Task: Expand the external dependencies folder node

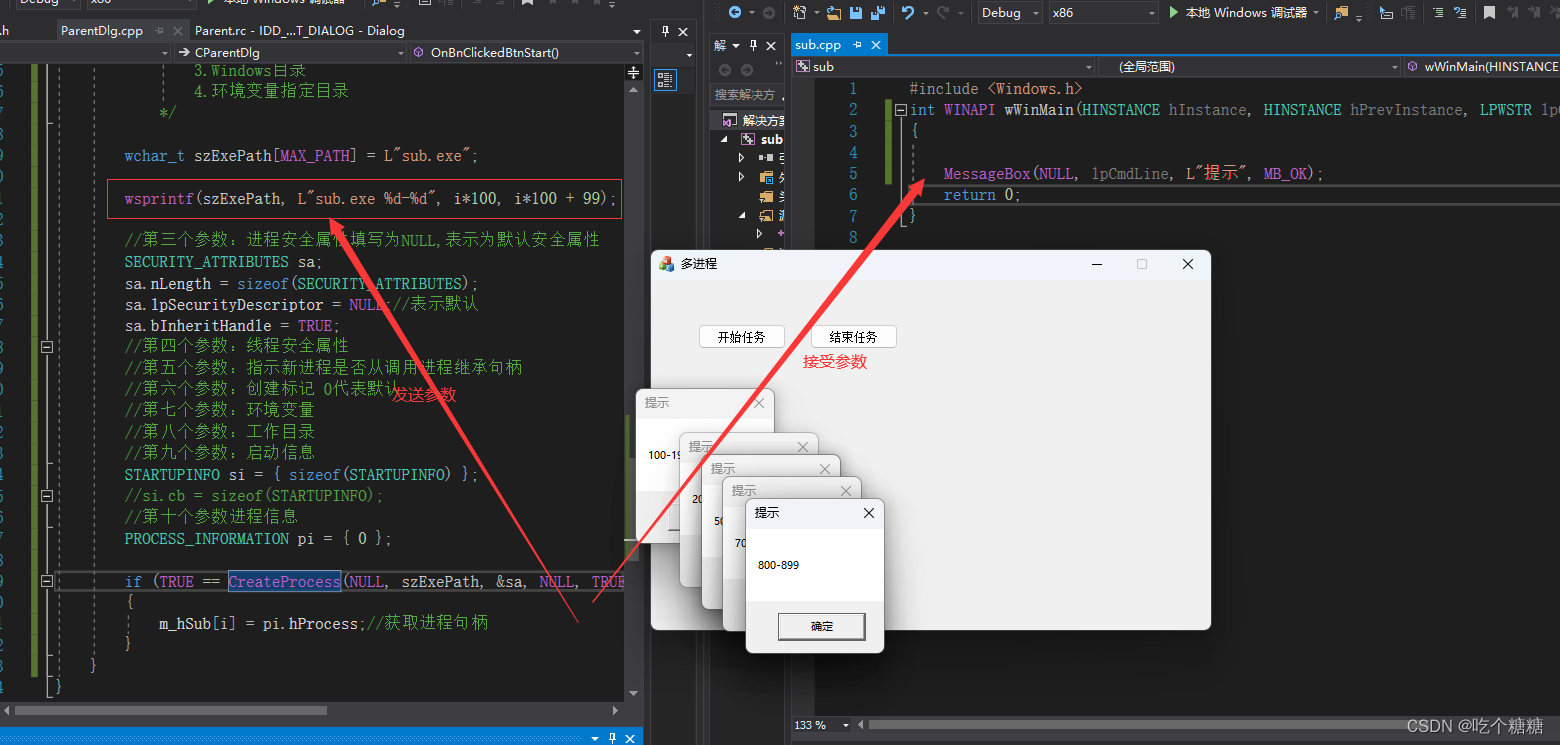Action: pos(741,177)
